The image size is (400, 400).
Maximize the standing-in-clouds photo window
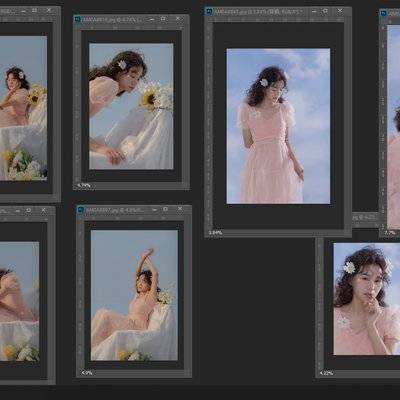326,11
